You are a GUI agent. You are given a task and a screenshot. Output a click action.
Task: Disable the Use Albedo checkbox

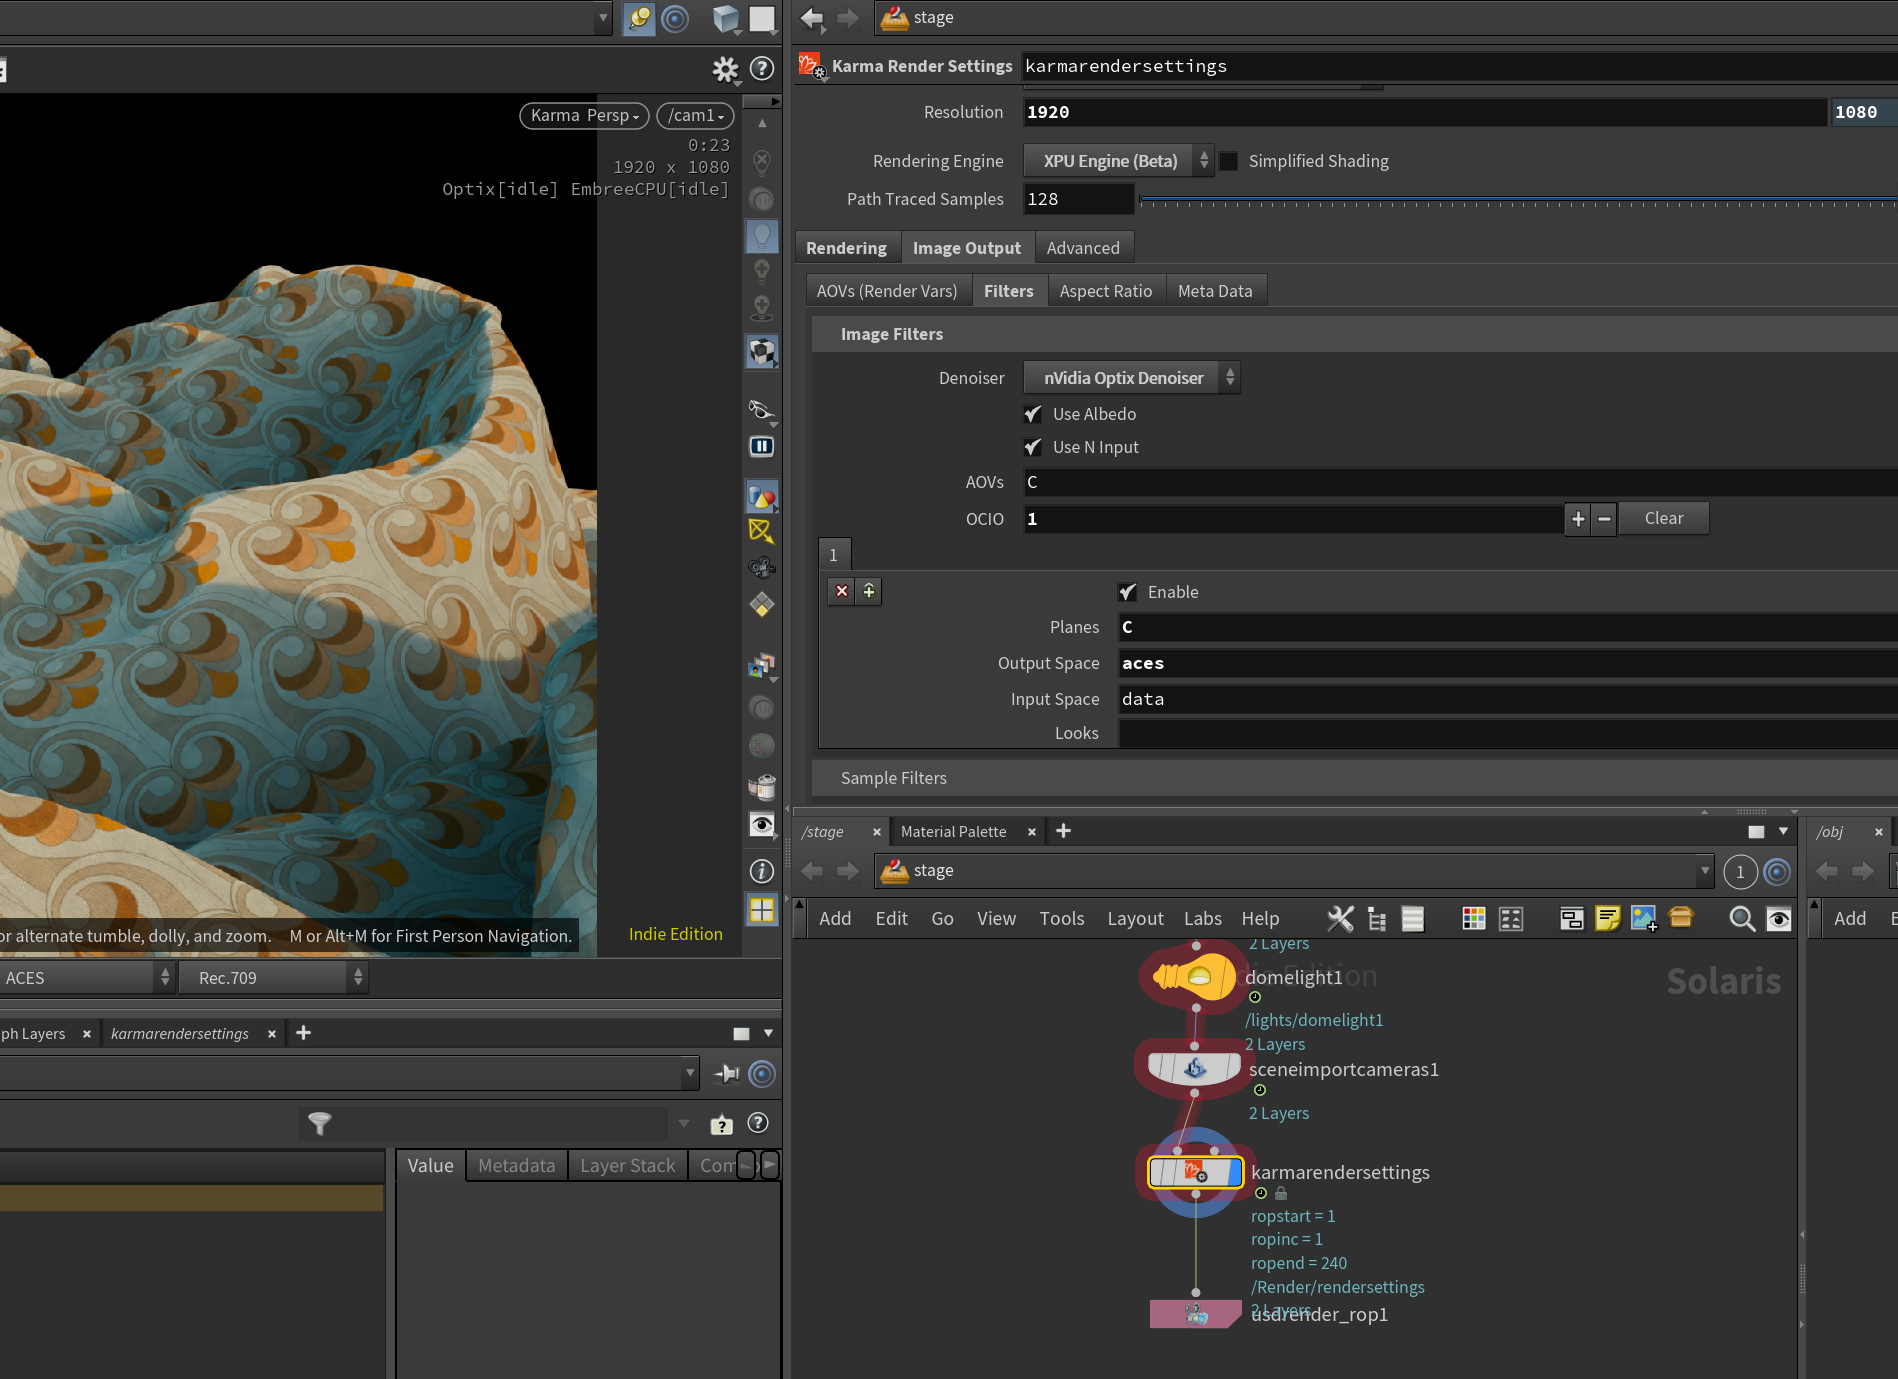tap(1034, 414)
